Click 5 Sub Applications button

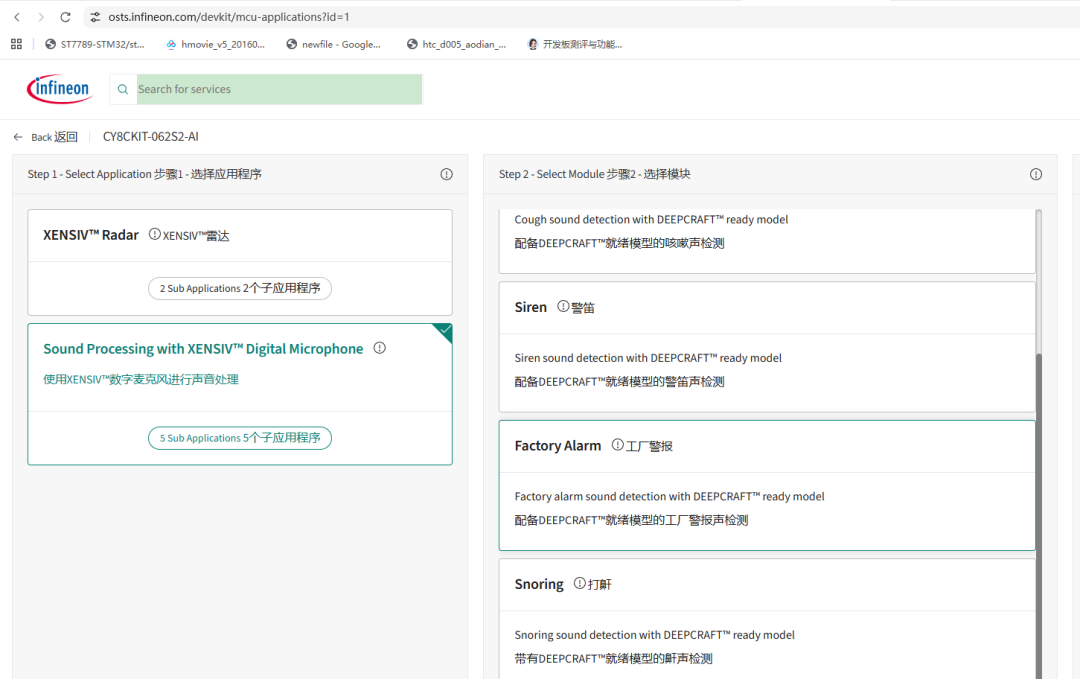tap(240, 438)
